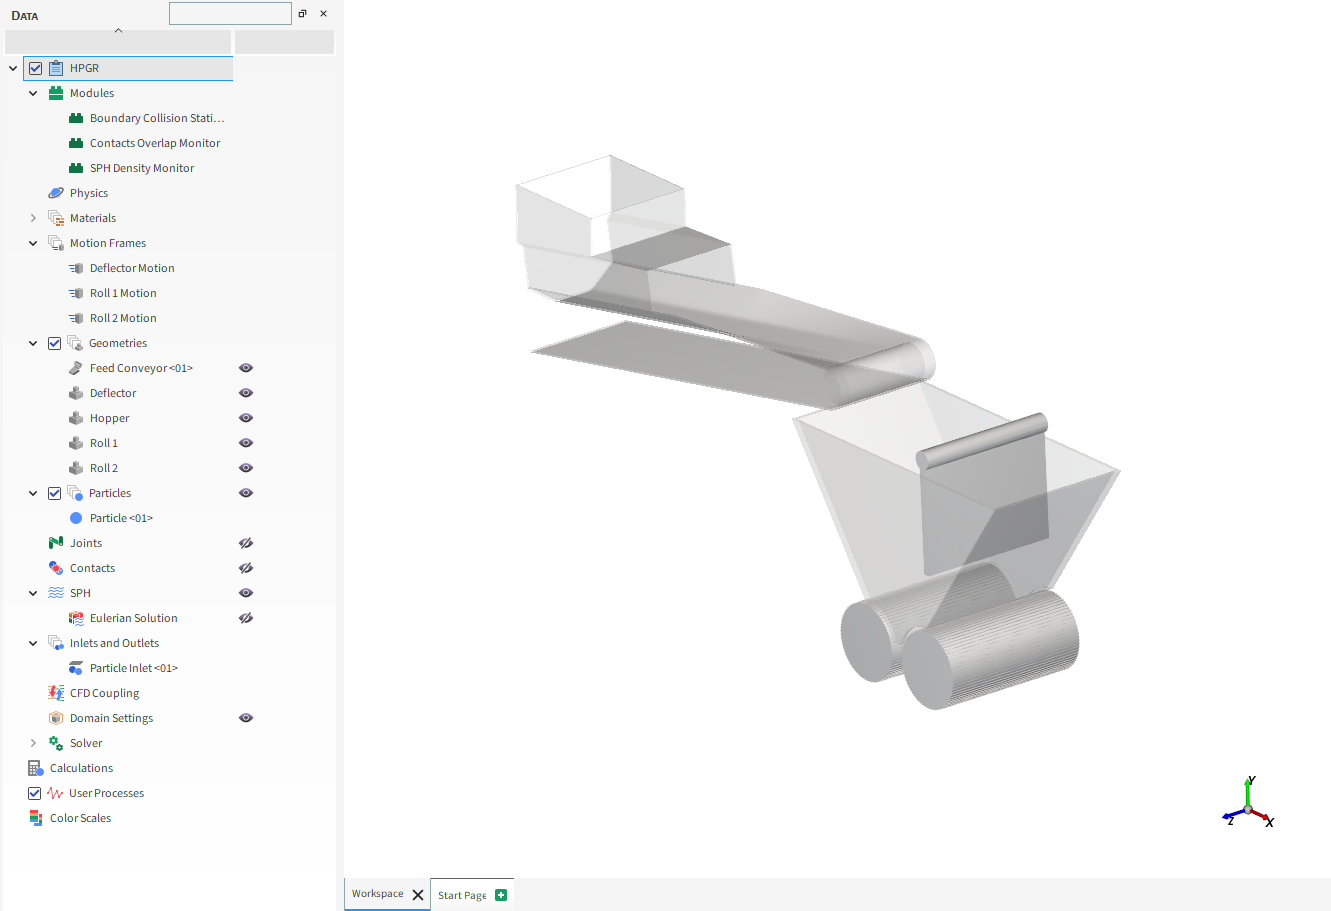
Task: Select the Deflector geometry icon
Action: click(x=76, y=393)
